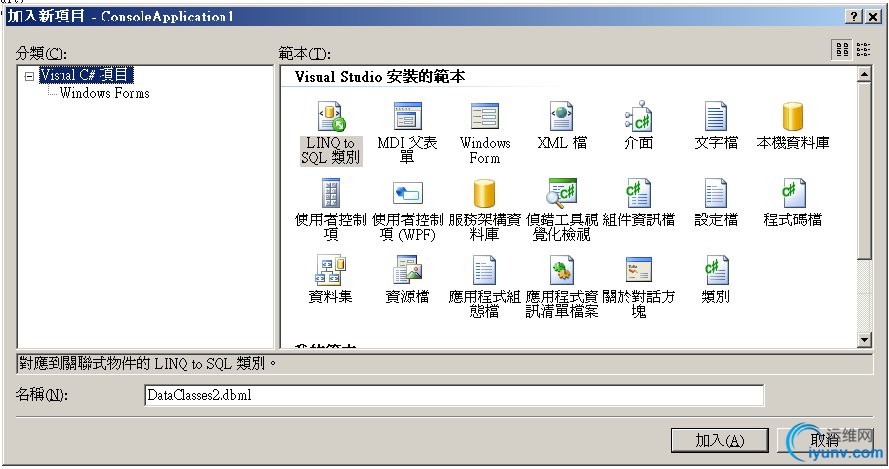Choose the 資料集 template icon

click(x=331, y=270)
